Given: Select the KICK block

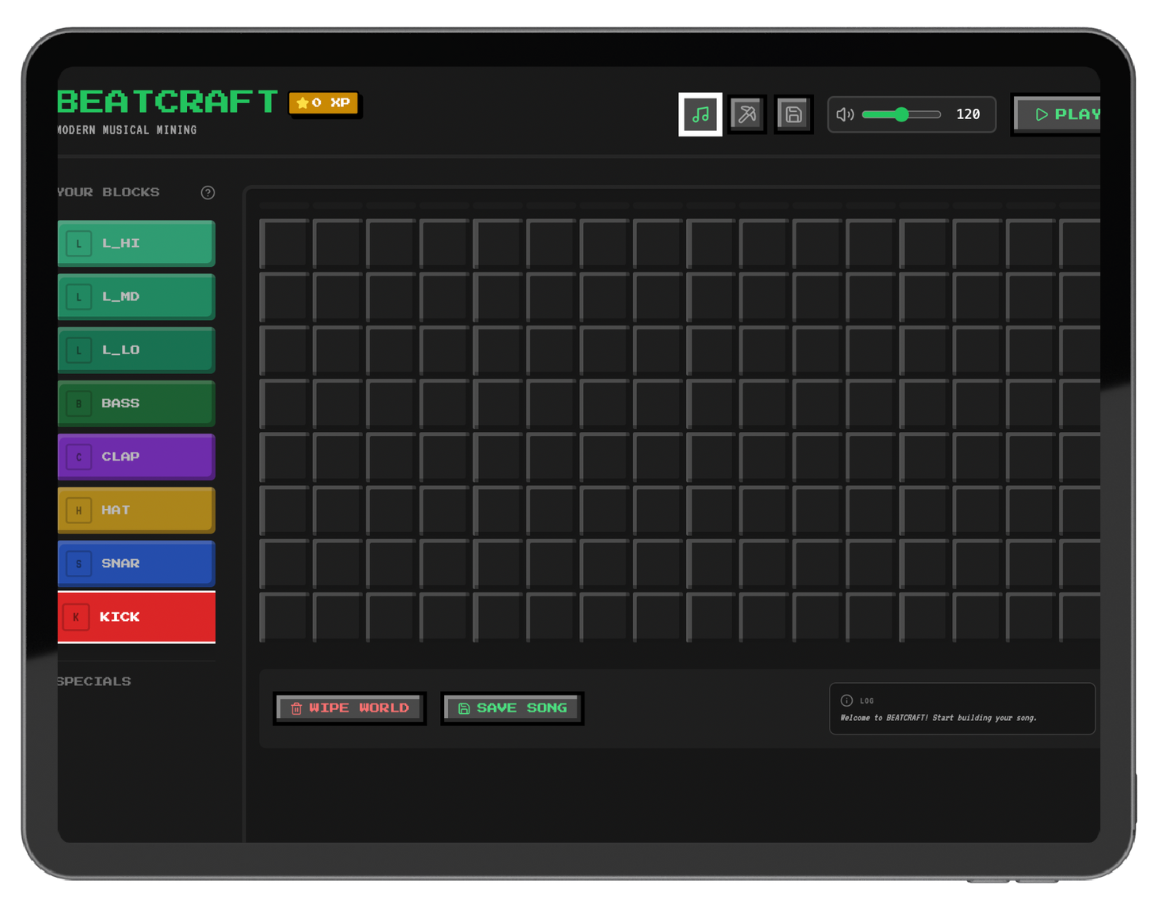Looking at the screenshot, I should 136,617.
